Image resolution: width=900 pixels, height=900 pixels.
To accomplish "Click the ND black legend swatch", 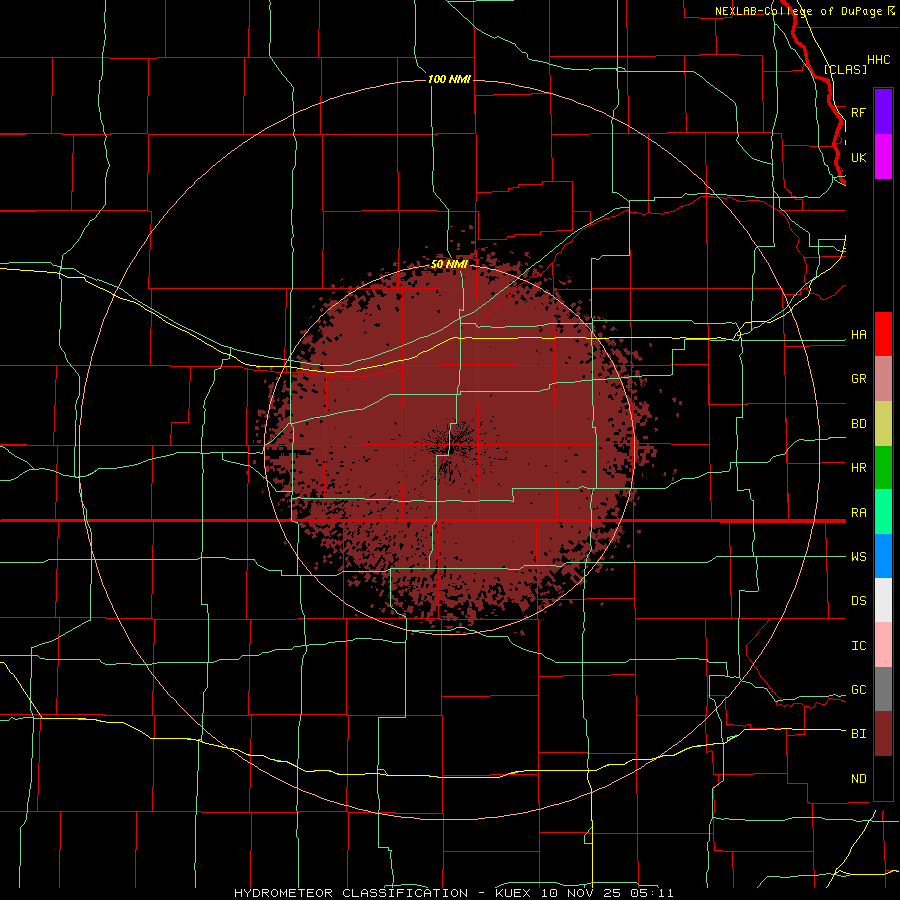I will pyautogui.click(x=883, y=778).
